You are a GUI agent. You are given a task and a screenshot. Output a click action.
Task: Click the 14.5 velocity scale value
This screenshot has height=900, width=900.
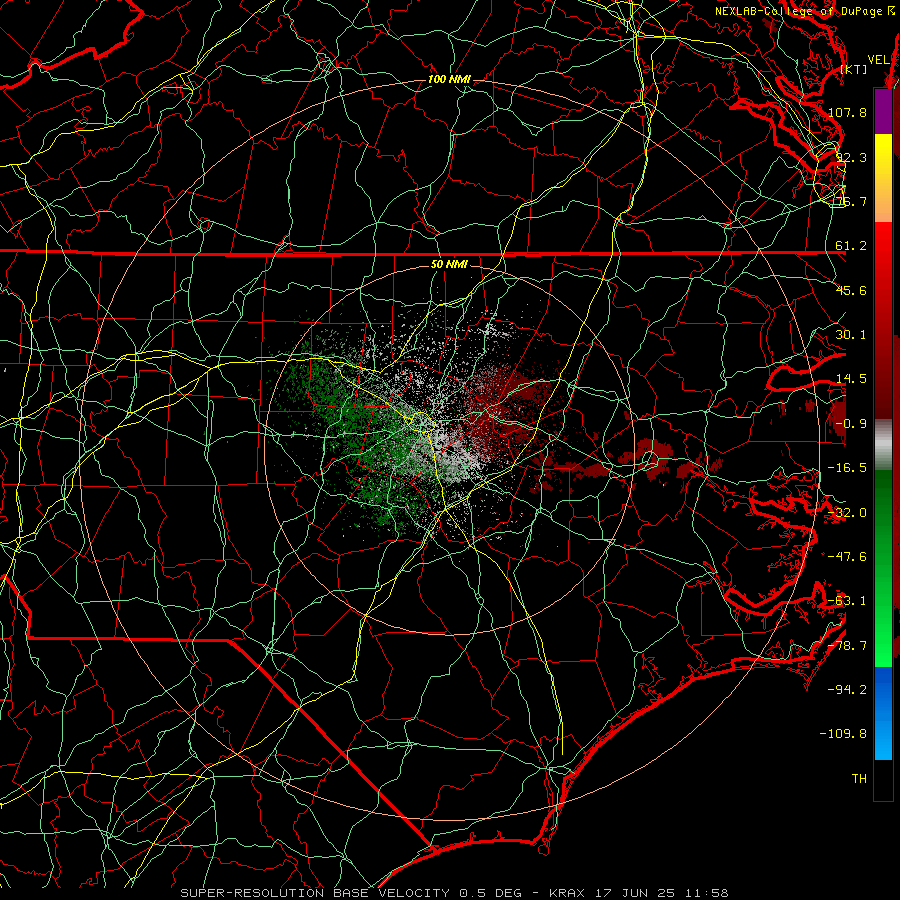tap(851, 379)
